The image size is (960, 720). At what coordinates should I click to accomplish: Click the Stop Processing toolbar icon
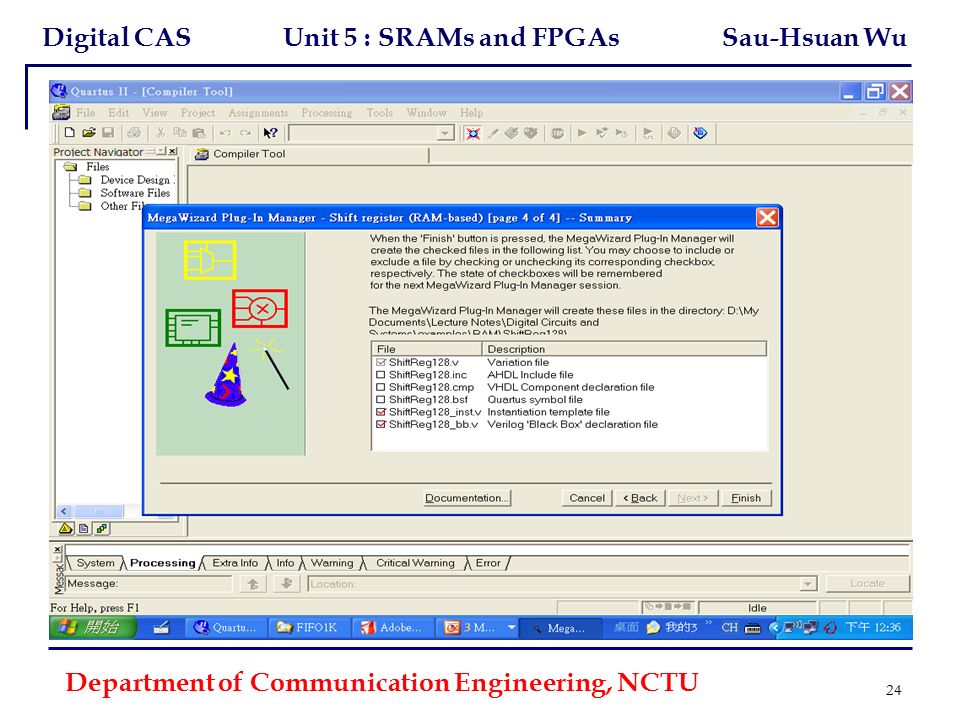[x=557, y=133]
